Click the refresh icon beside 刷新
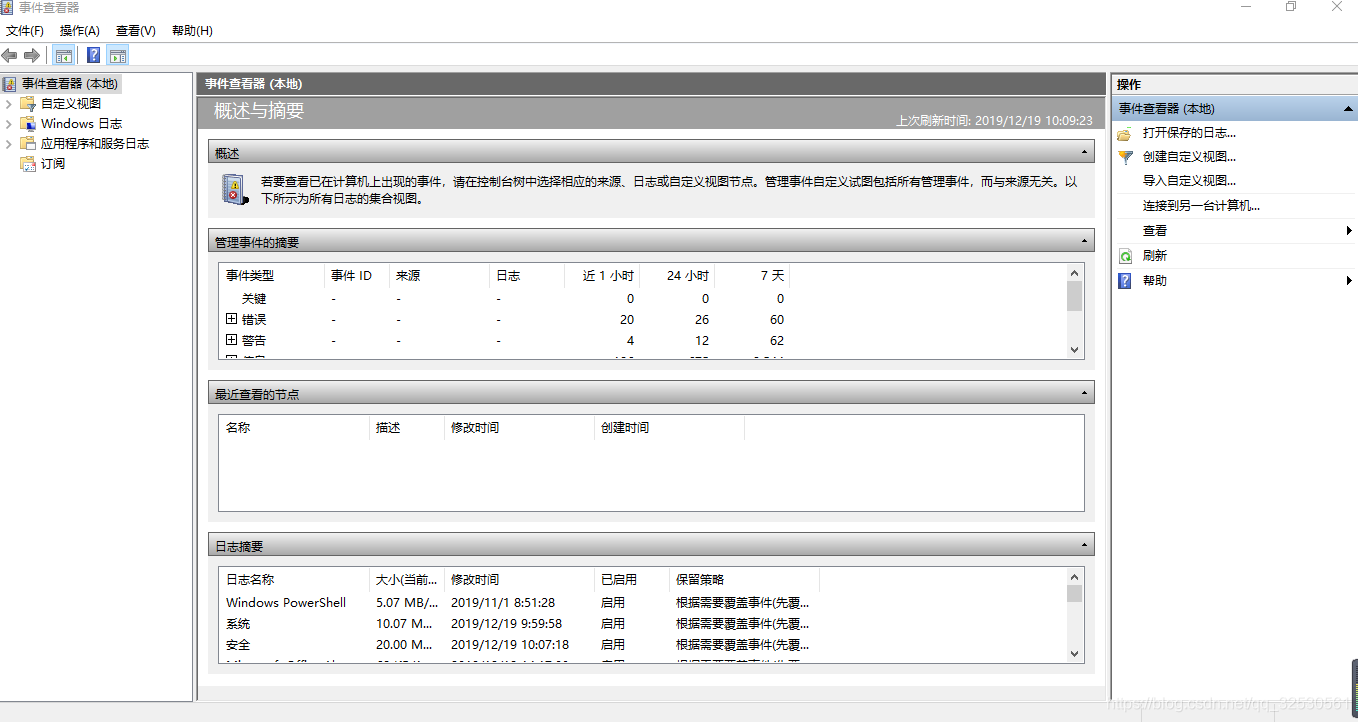 point(1127,254)
